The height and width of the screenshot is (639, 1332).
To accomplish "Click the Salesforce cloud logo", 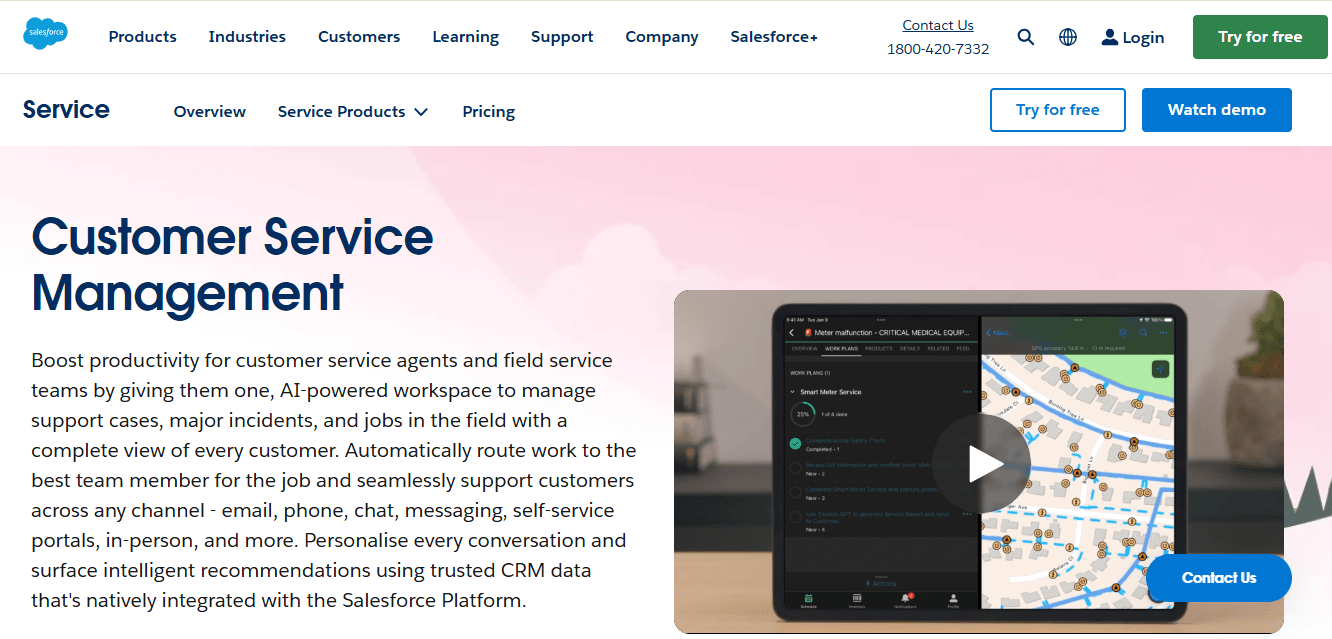I will point(46,35).
